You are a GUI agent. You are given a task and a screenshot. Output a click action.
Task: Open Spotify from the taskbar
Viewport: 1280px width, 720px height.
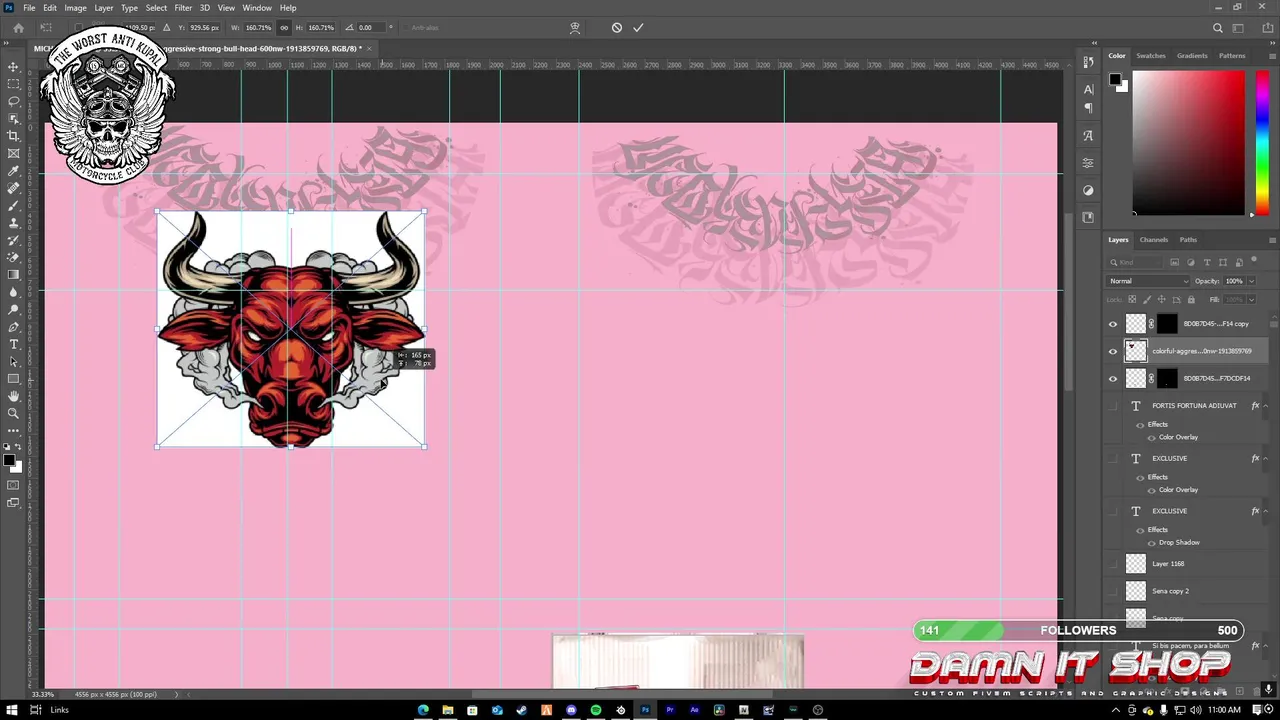596,710
